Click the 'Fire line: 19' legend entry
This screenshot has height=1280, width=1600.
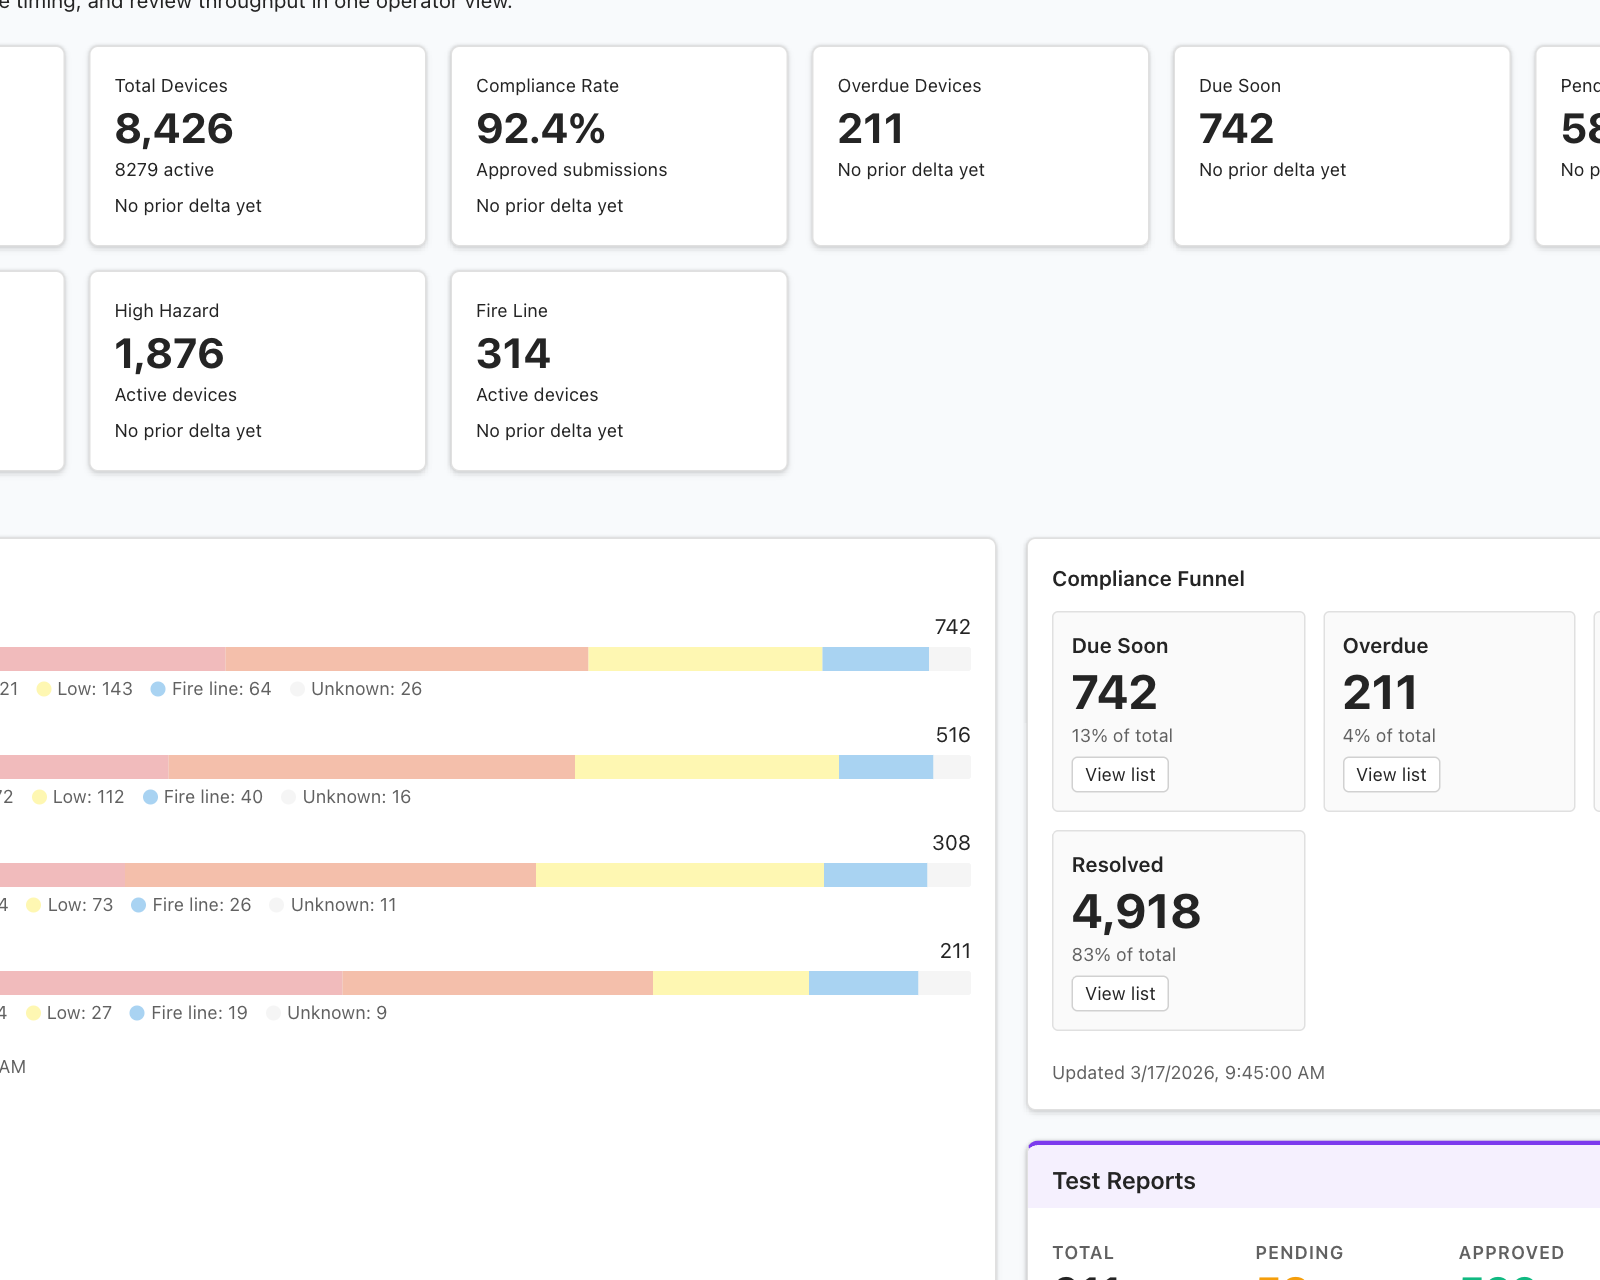(189, 1013)
